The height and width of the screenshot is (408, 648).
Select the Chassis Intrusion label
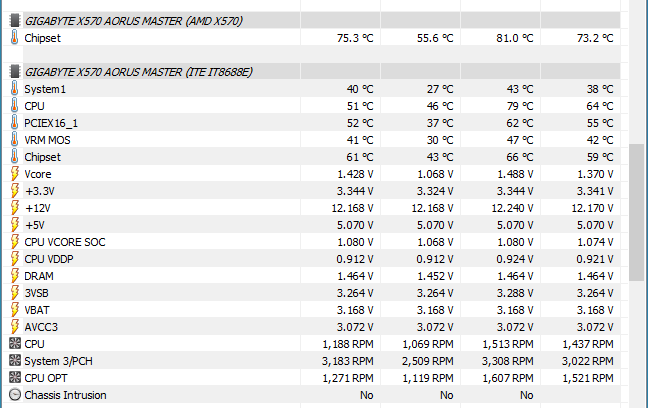point(65,395)
